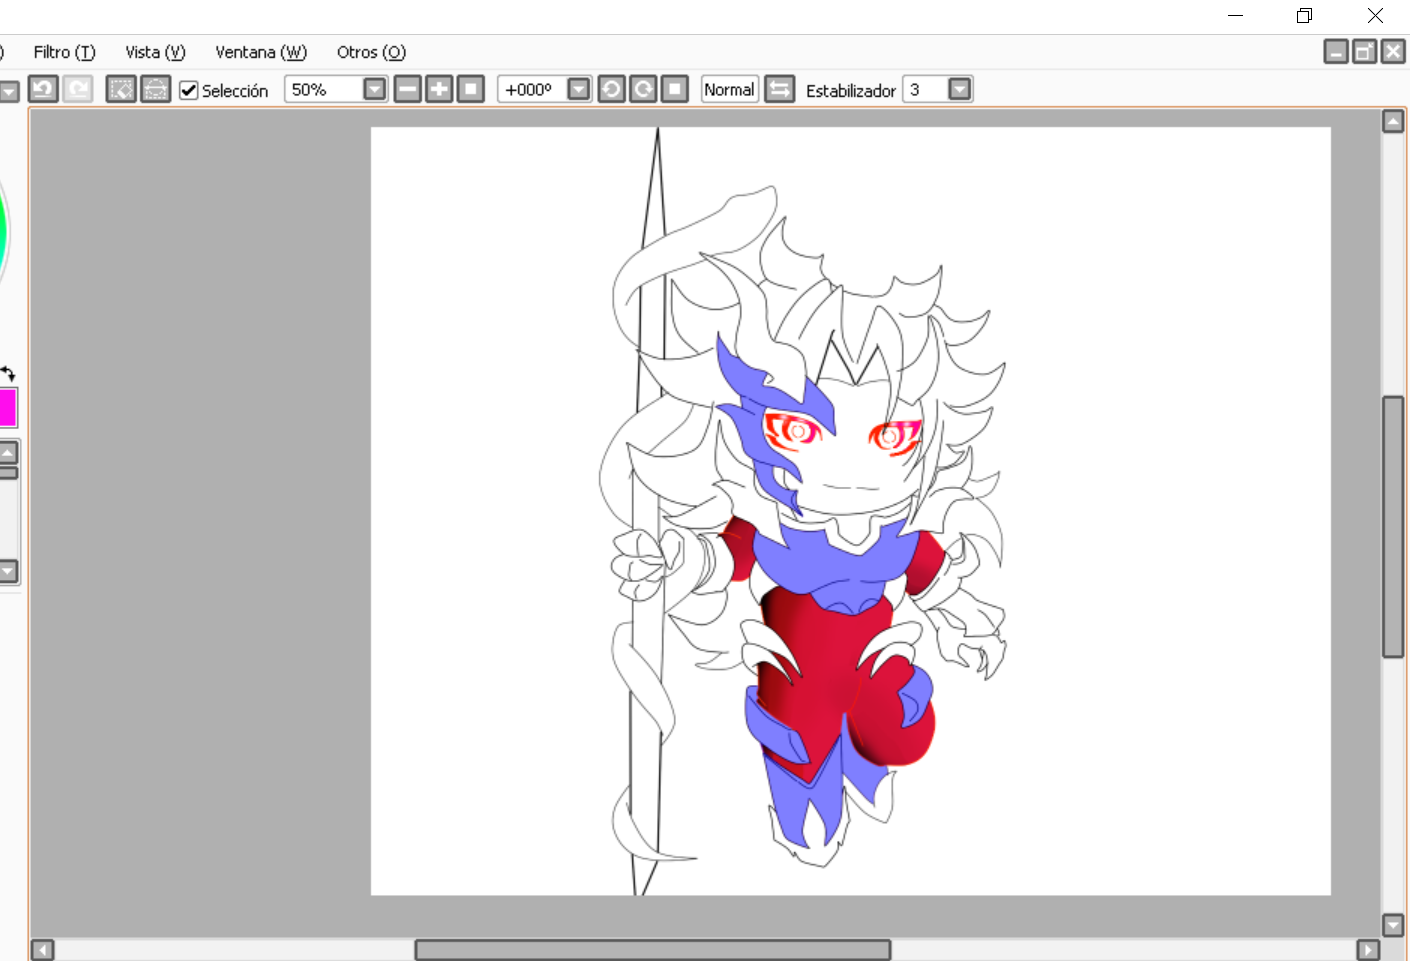Click the deselect selection icon
Image resolution: width=1410 pixels, height=961 pixels.
[x=121, y=89]
